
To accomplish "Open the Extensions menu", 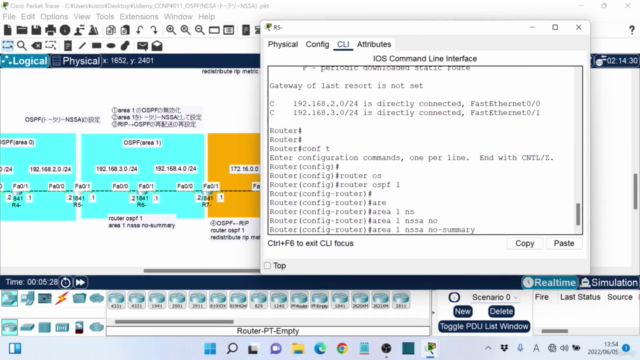I will 139,17.
